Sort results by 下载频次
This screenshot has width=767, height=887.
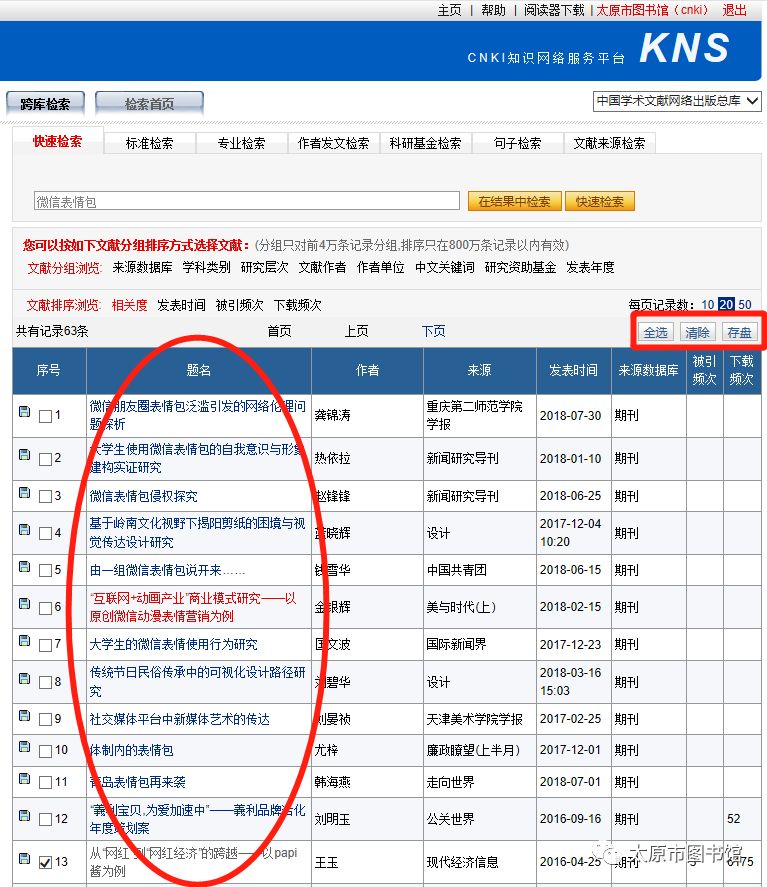(298, 305)
